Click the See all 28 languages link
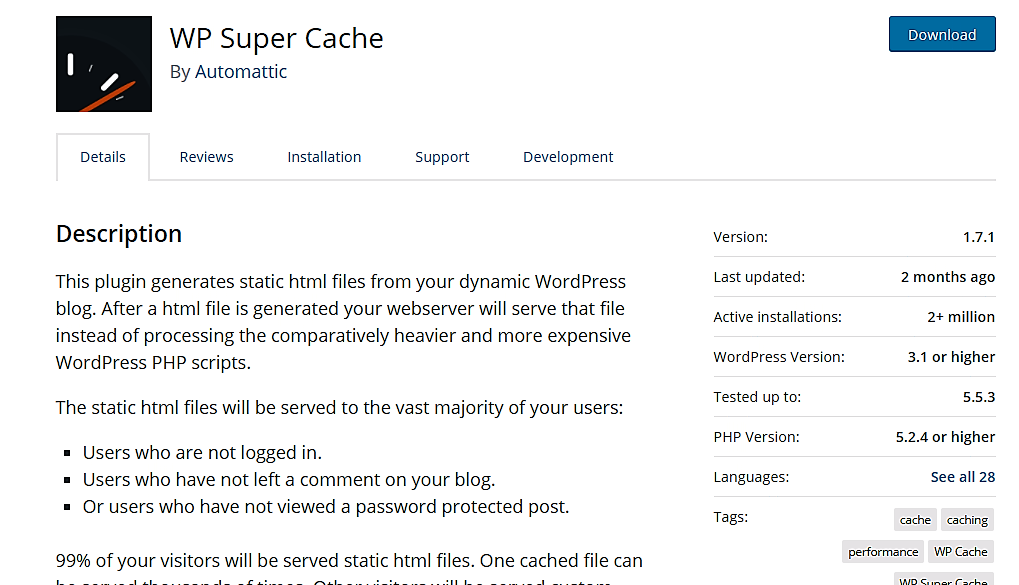Image resolution: width=1019 pixels, height=585 pixels. point(962,477)
